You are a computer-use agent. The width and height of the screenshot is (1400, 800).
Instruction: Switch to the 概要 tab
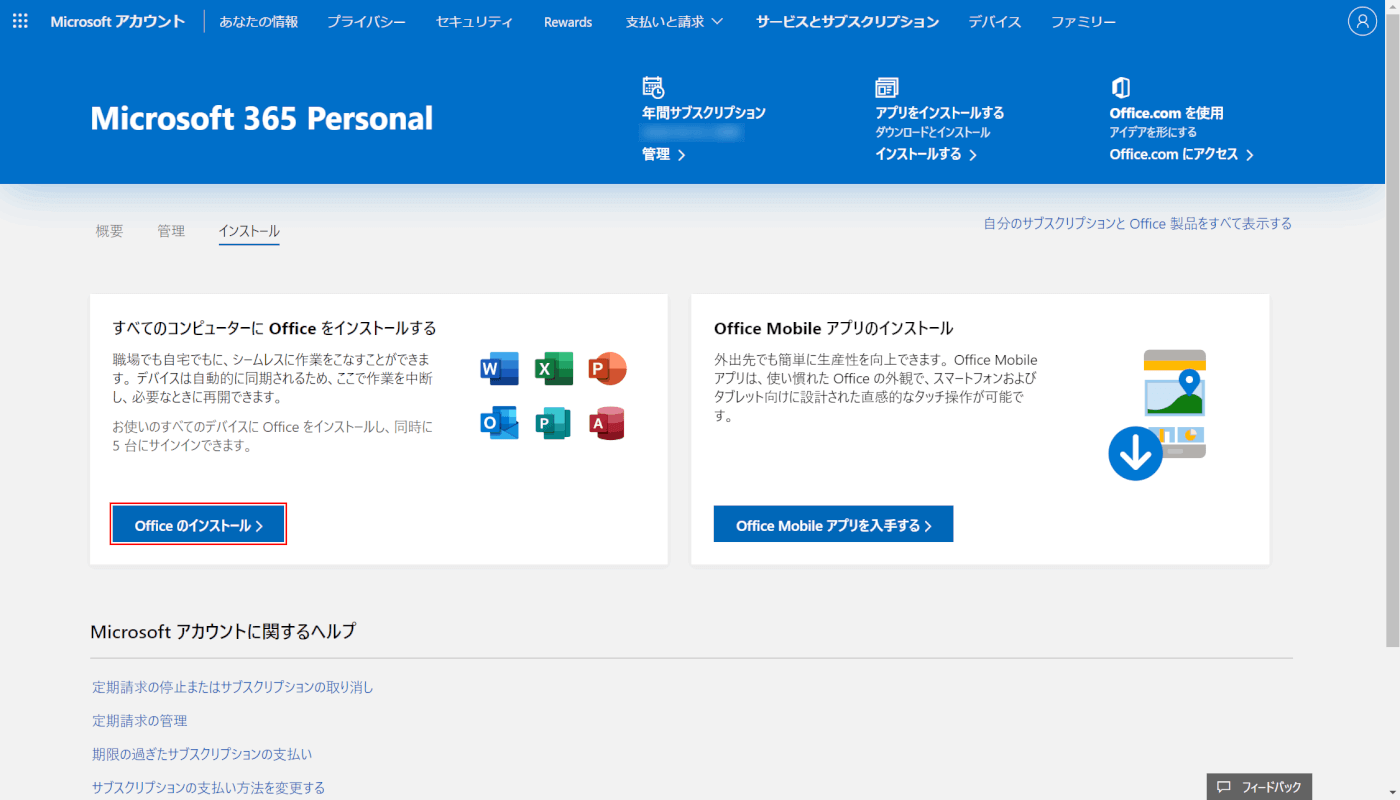point(109,231)
